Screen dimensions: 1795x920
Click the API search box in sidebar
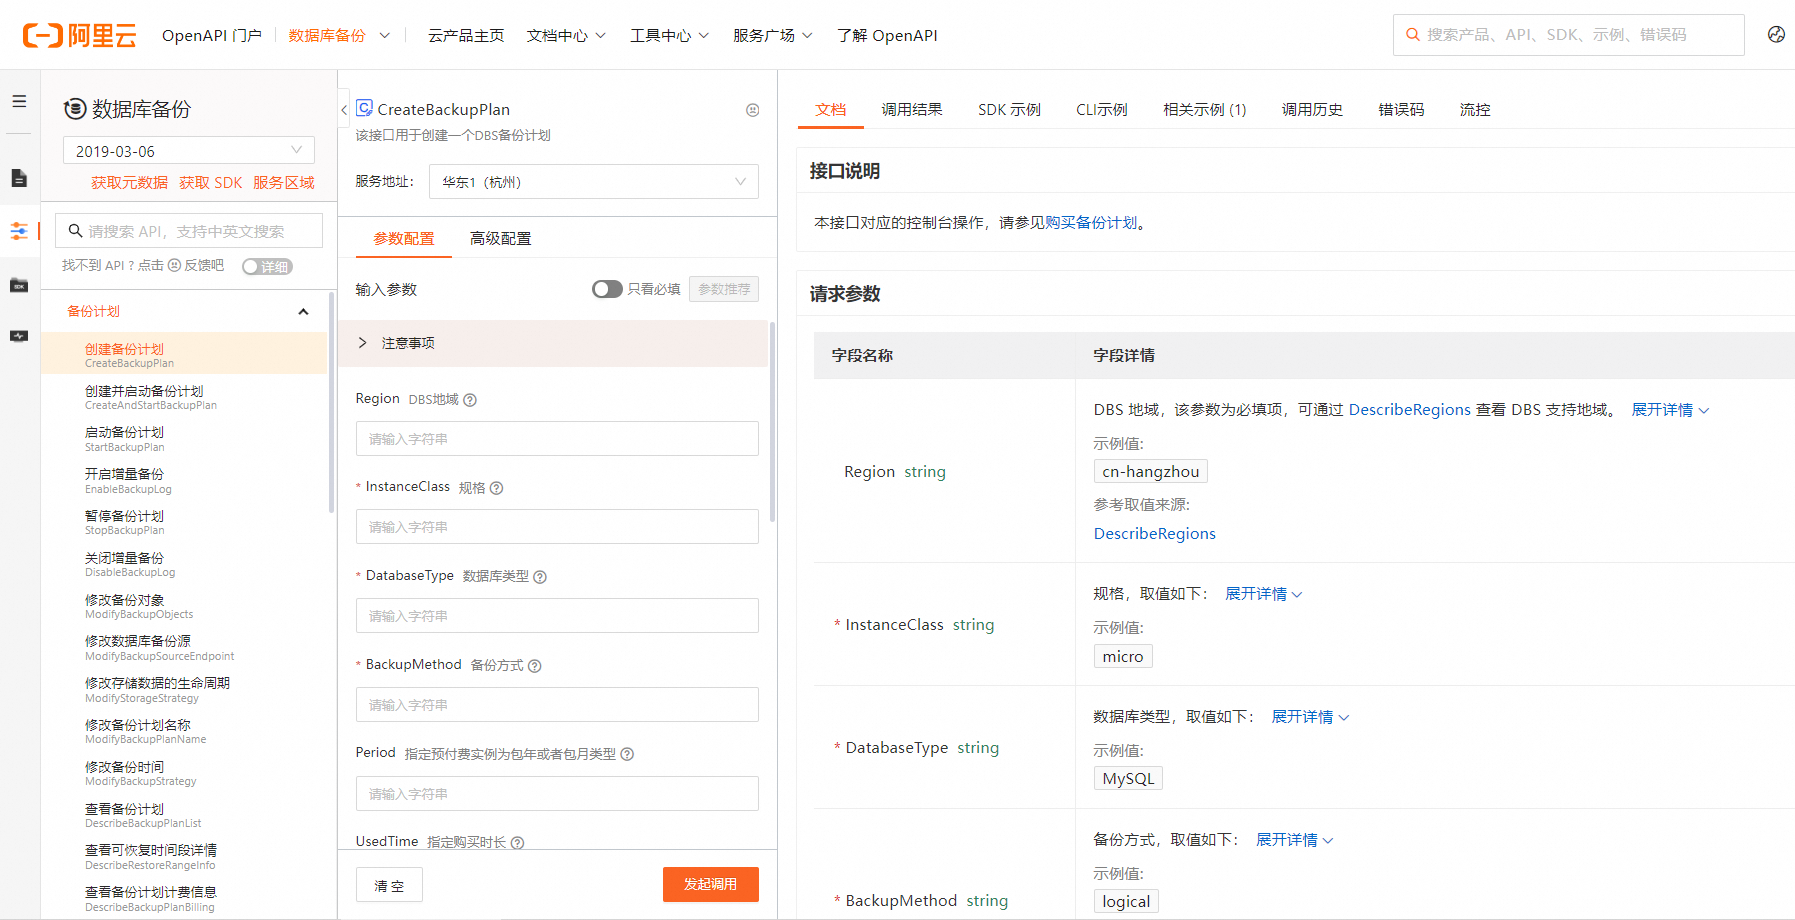click(189, 231)
